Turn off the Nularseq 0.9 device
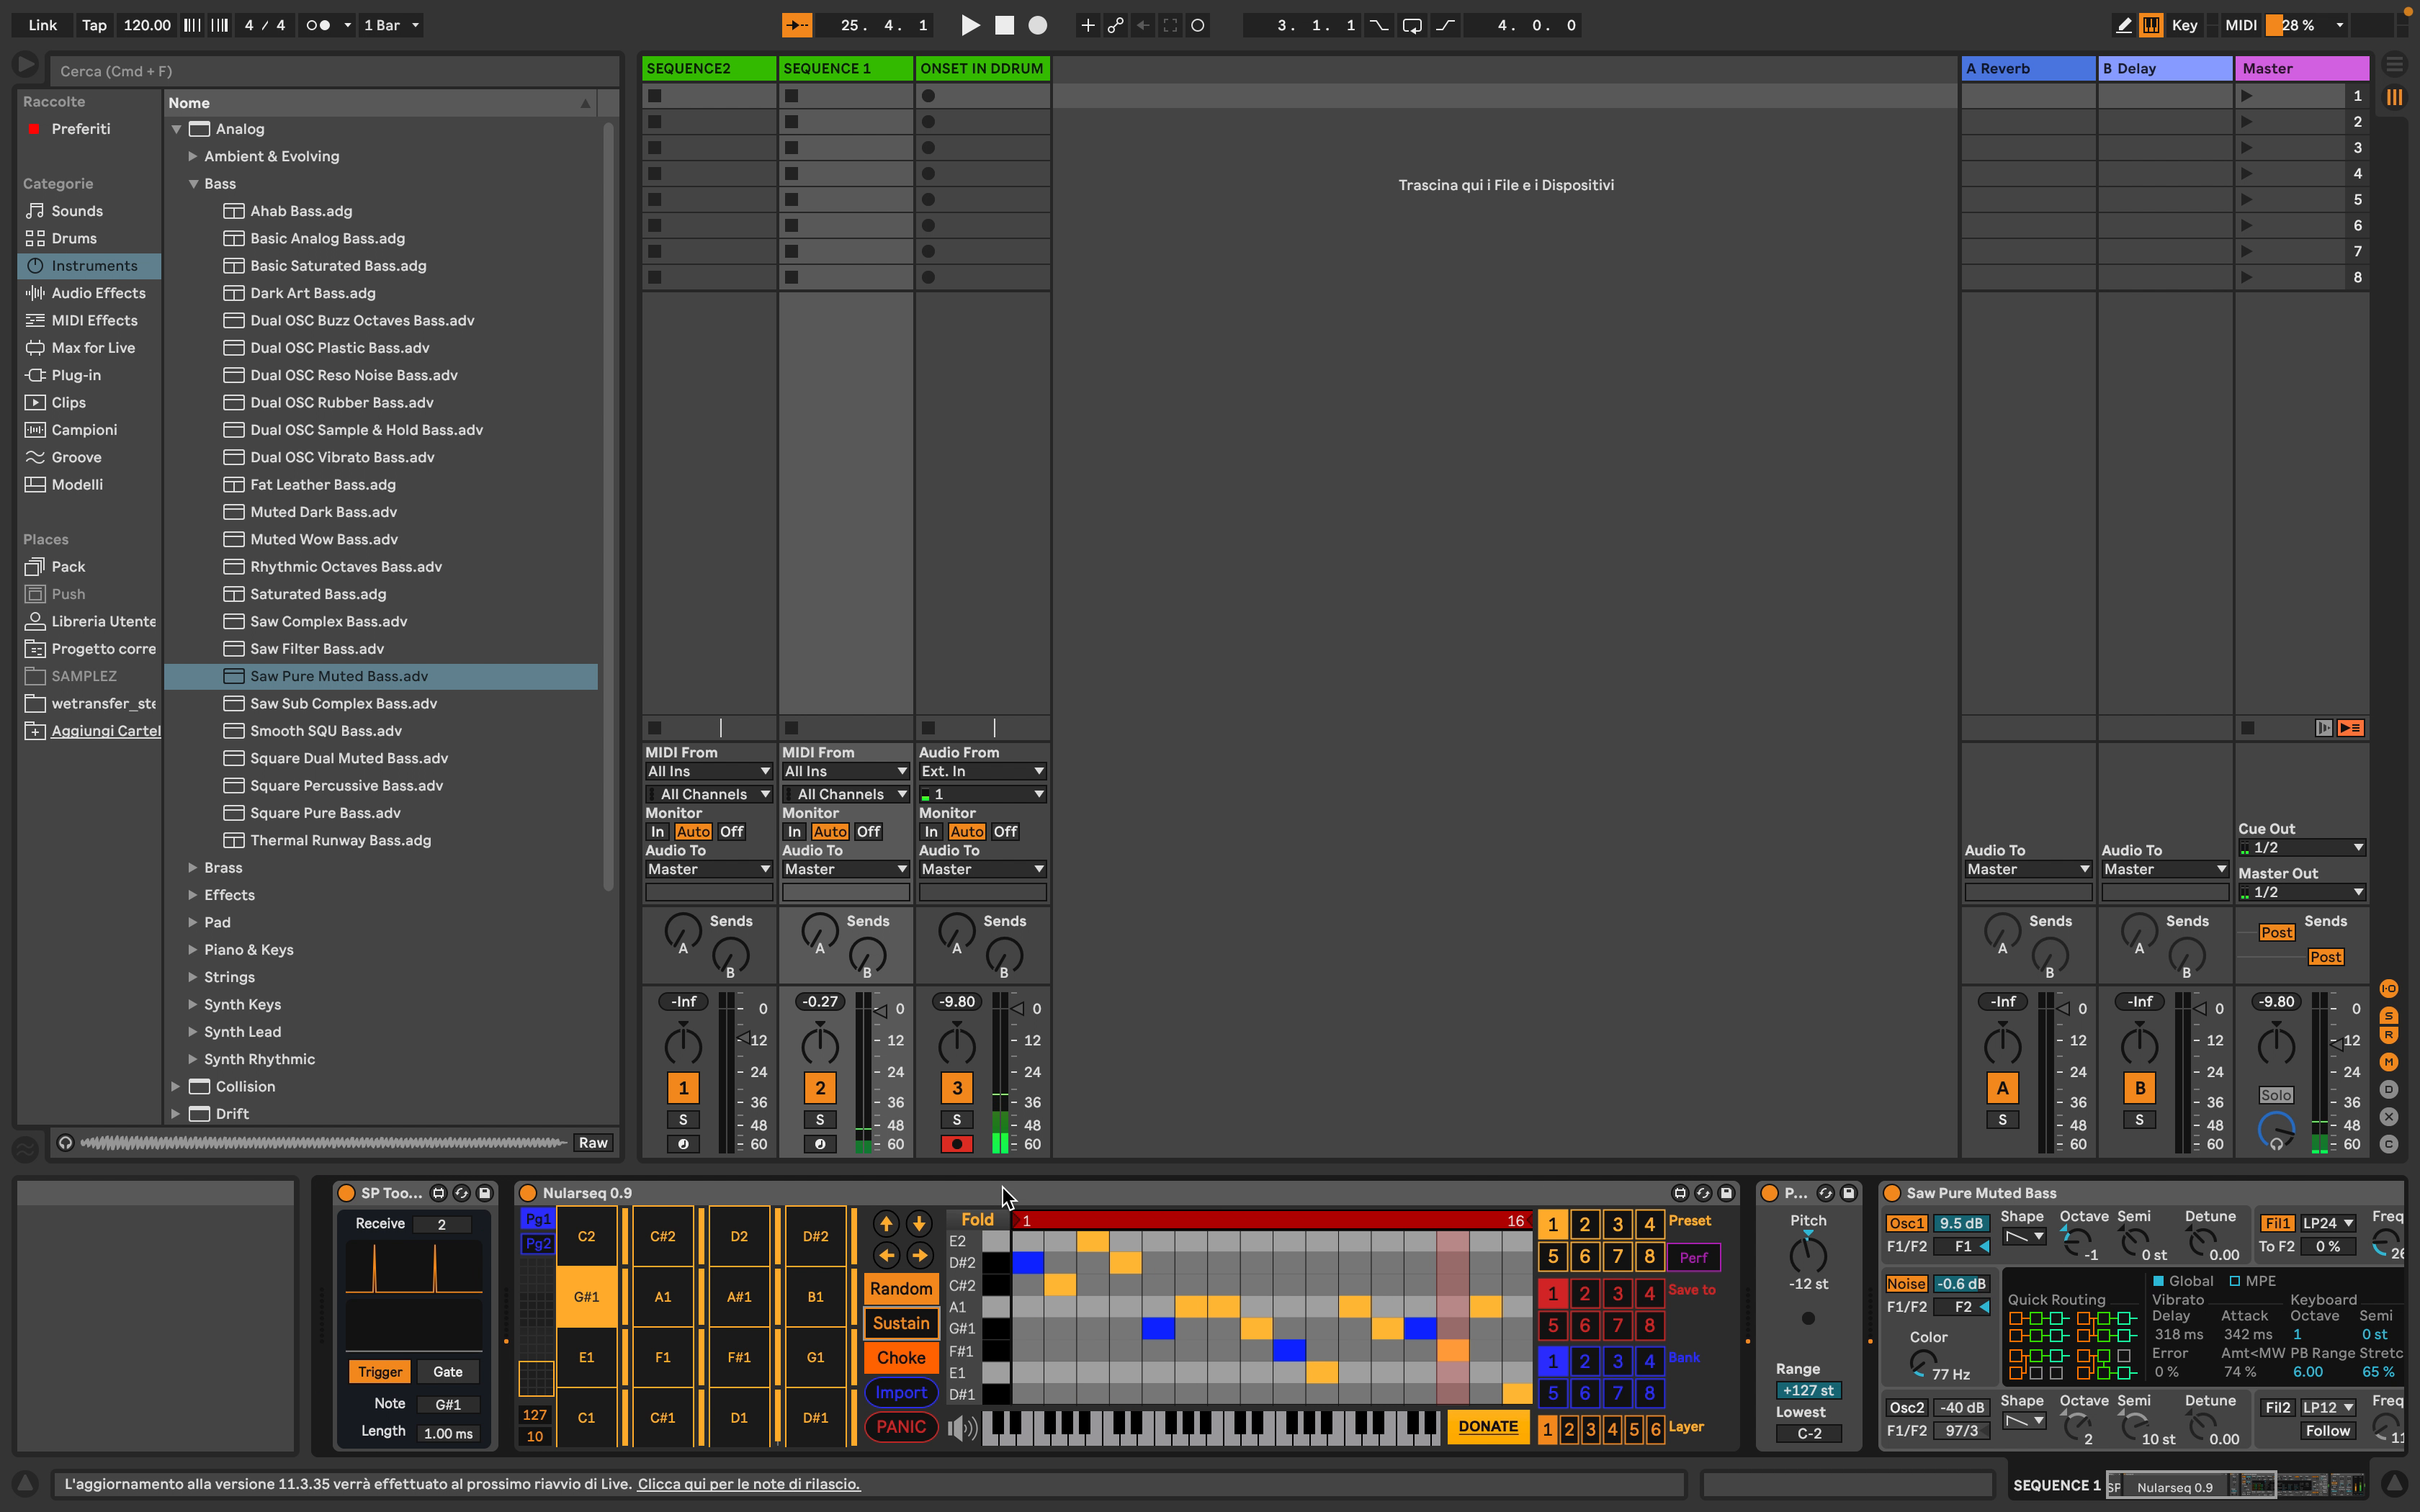This screenshot has width=2420, height=1512. [528, 1193]
